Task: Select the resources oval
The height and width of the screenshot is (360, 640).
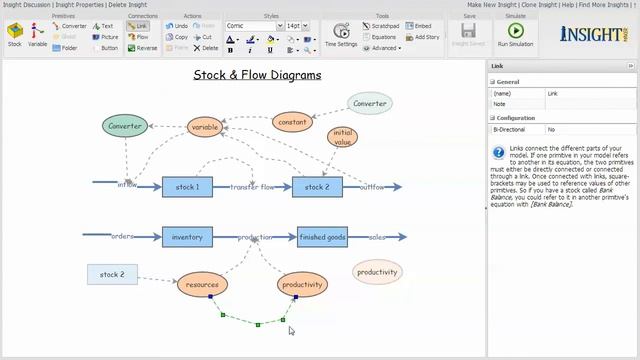Action: tap(202, 284)
